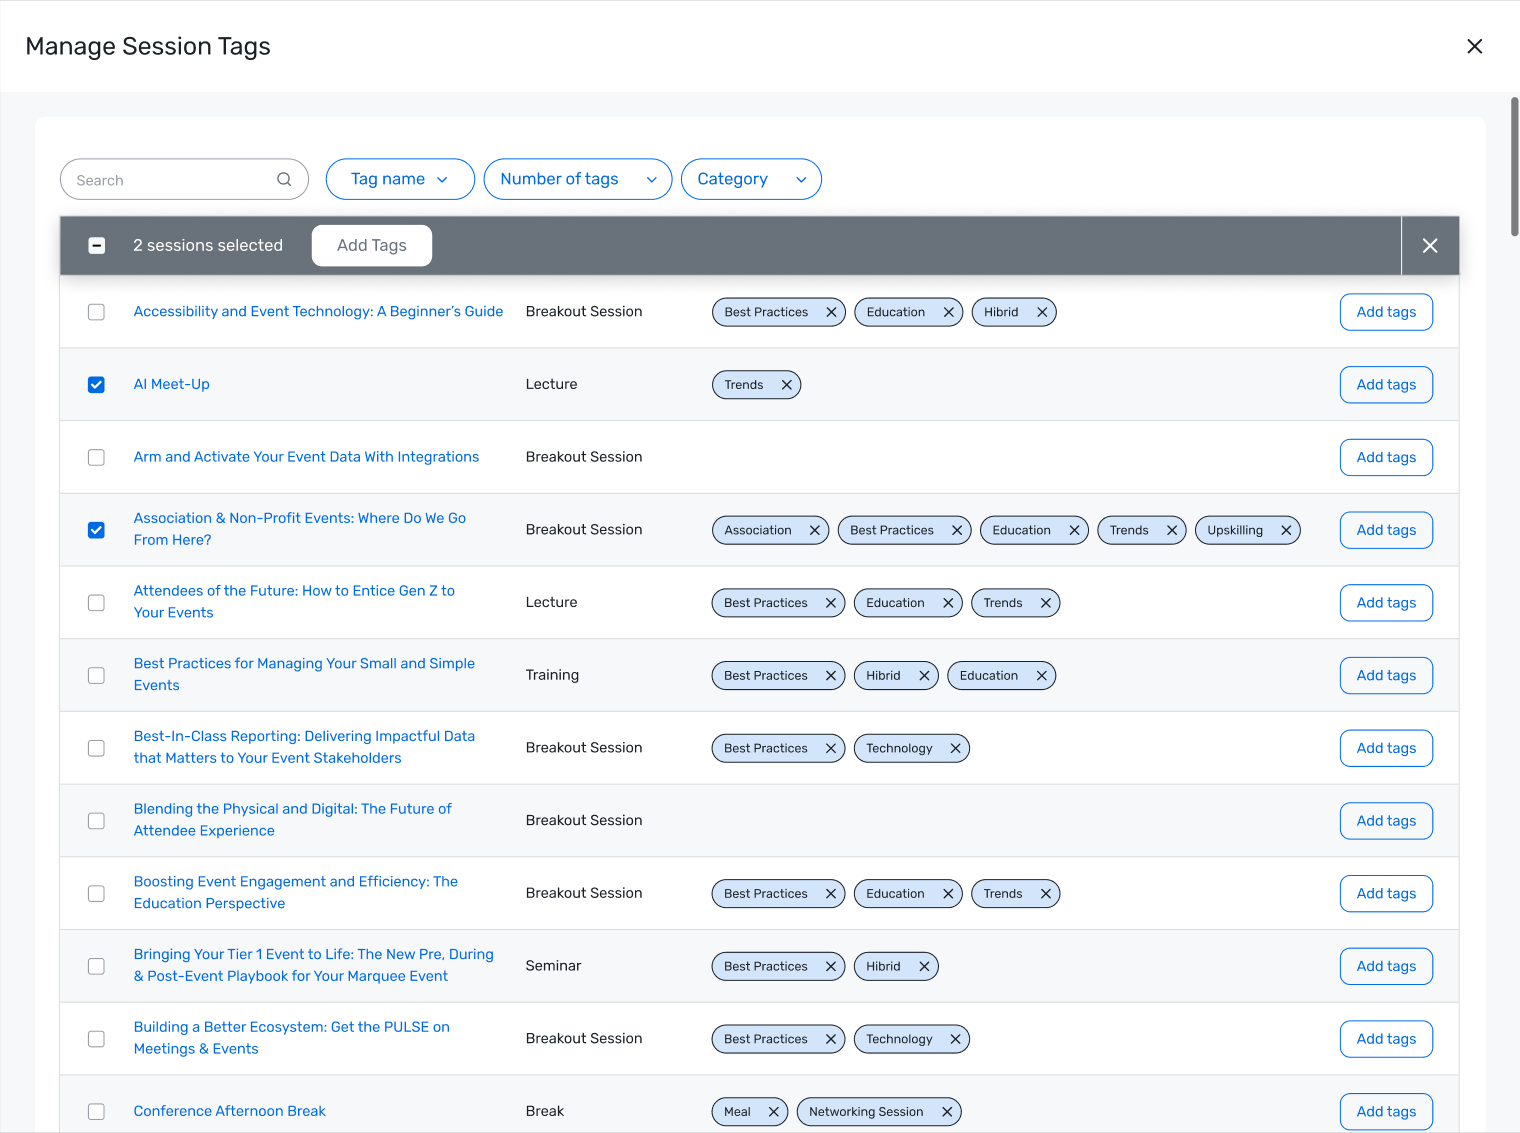
Task: Click the Training category cell
Action: pyautogui.click(x=552, y=675)
